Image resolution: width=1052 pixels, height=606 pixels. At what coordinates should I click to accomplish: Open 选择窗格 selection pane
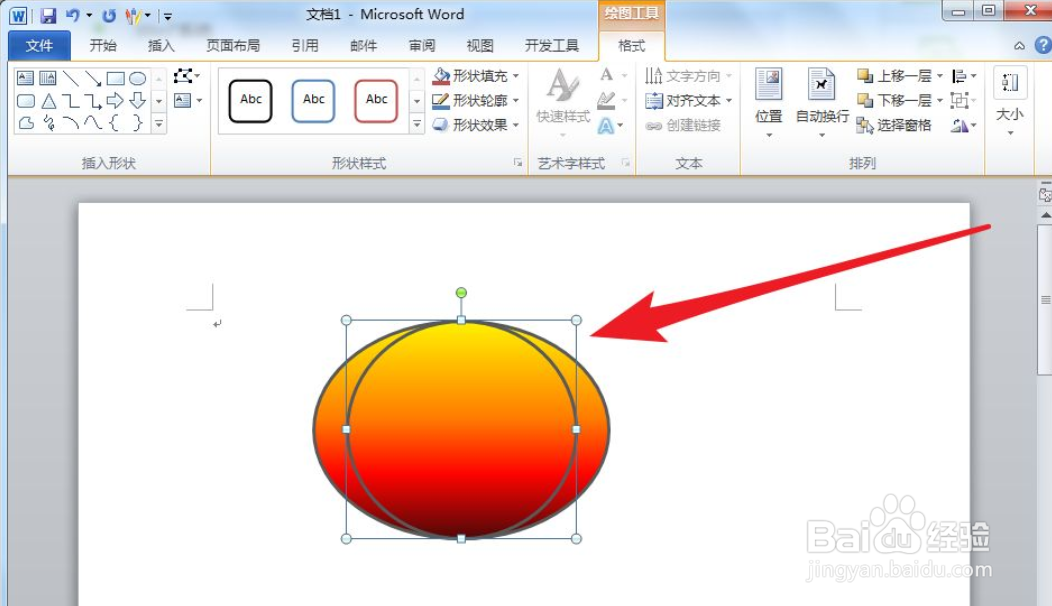(x=894, y=125)
